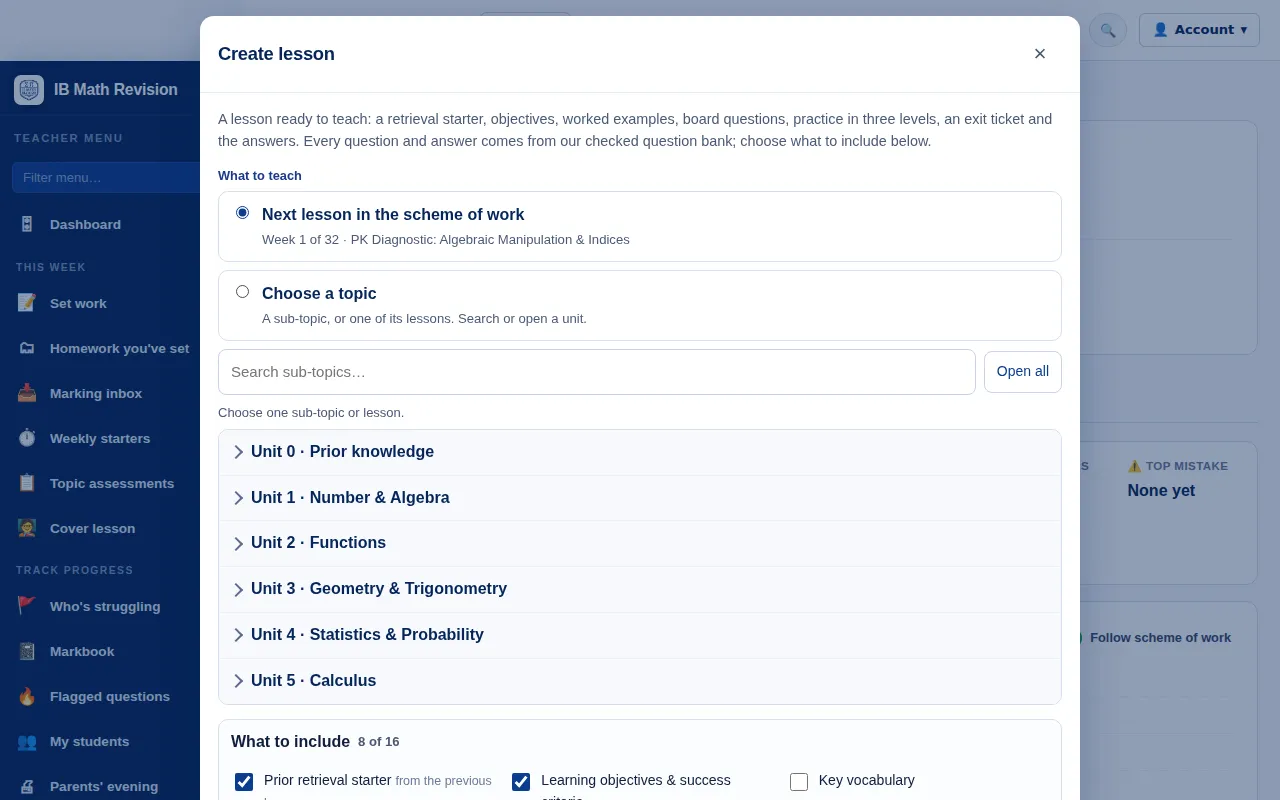Click the "None yet" top mistake value
The image size is (1280, 800).
[x=1161, y=490]
